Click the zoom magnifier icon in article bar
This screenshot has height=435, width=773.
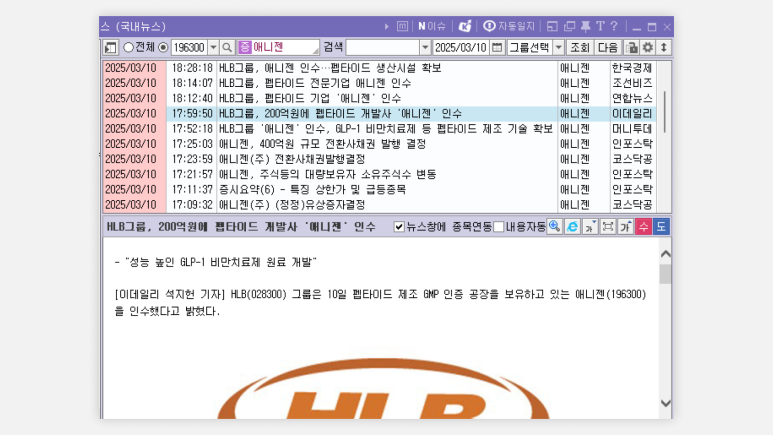point(555,226)
